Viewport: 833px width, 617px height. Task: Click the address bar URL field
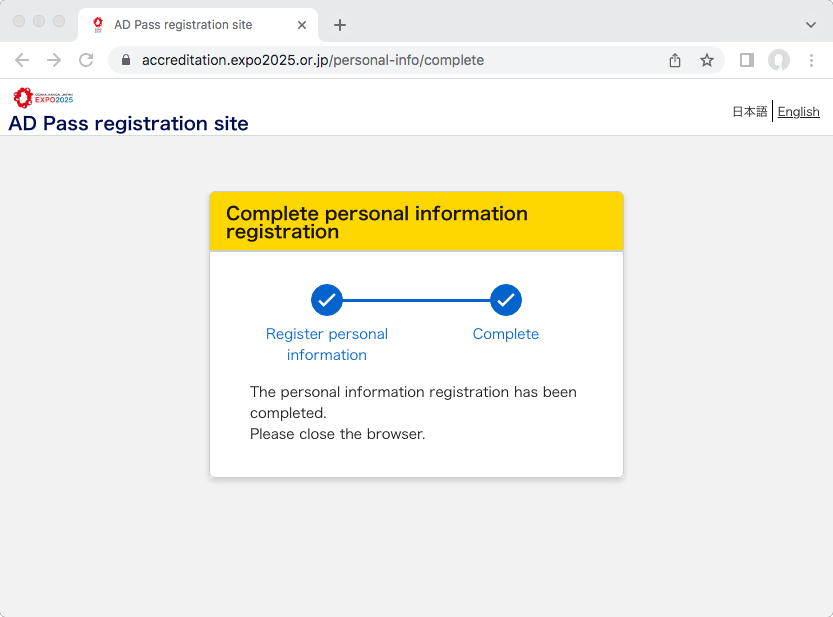(x=400, y=60)
